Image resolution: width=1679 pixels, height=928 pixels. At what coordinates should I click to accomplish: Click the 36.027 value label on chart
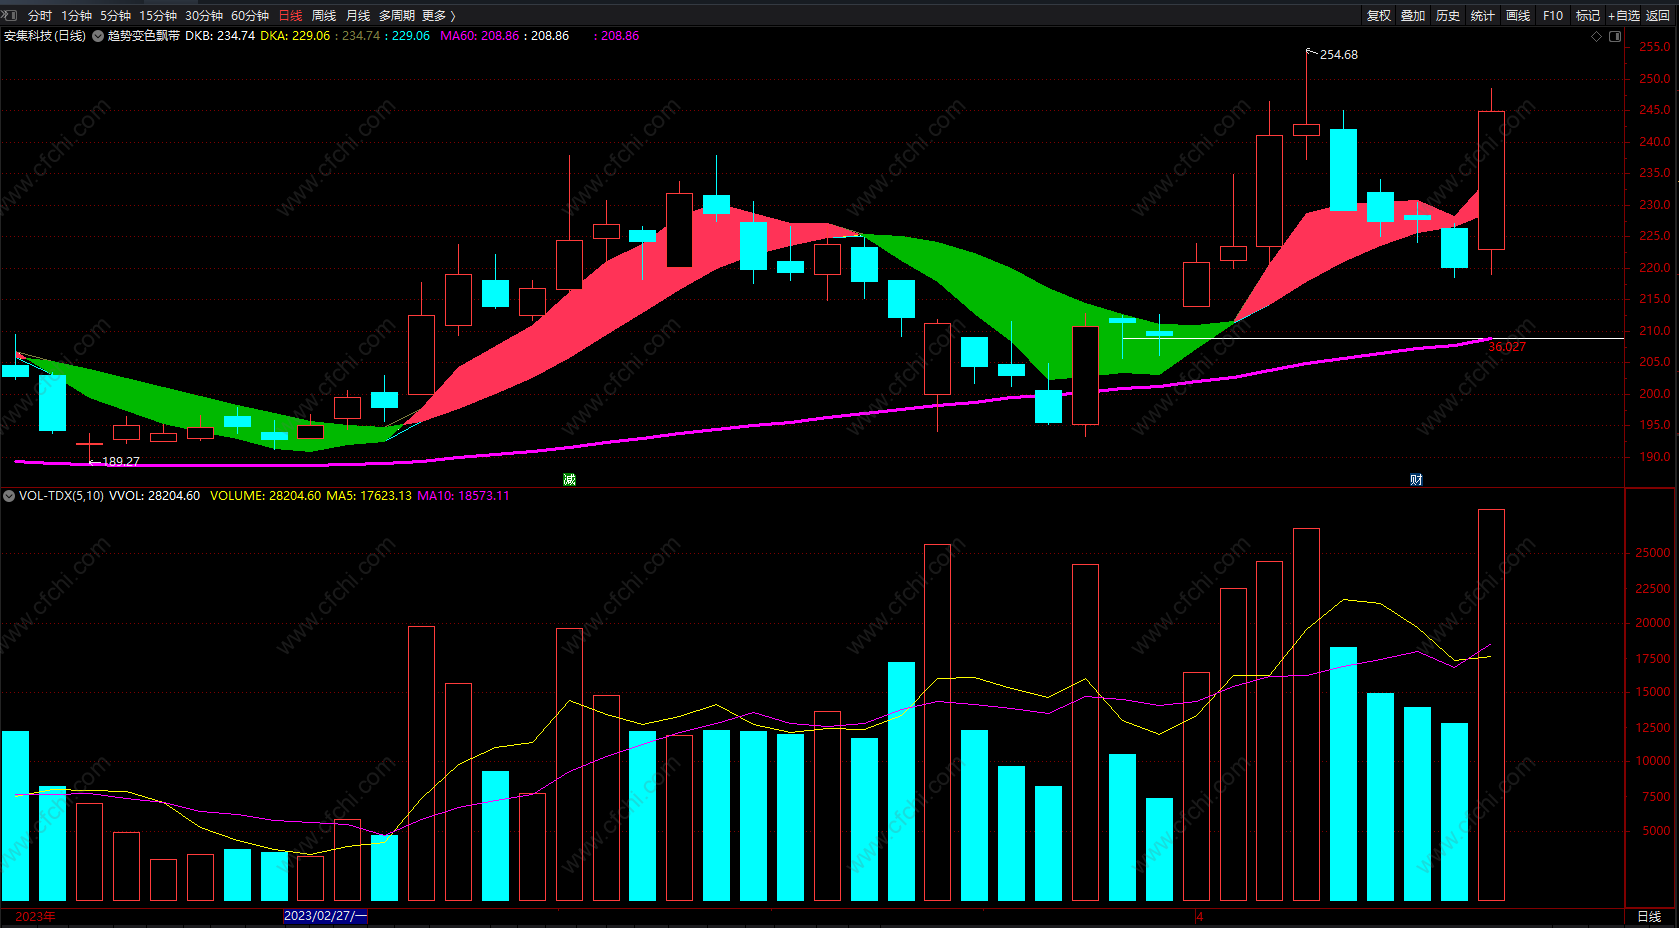point(1507,347)
